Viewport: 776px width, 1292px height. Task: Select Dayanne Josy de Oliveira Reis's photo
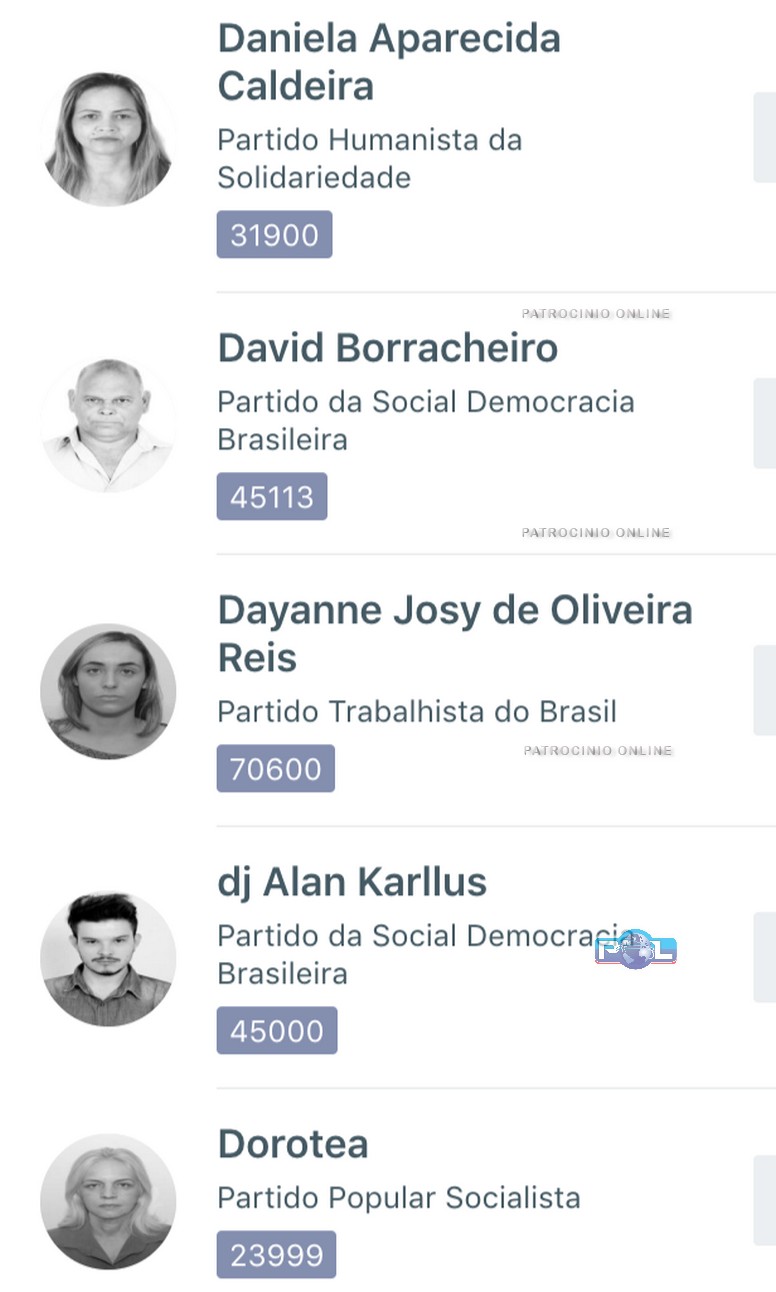click(108, 691)
